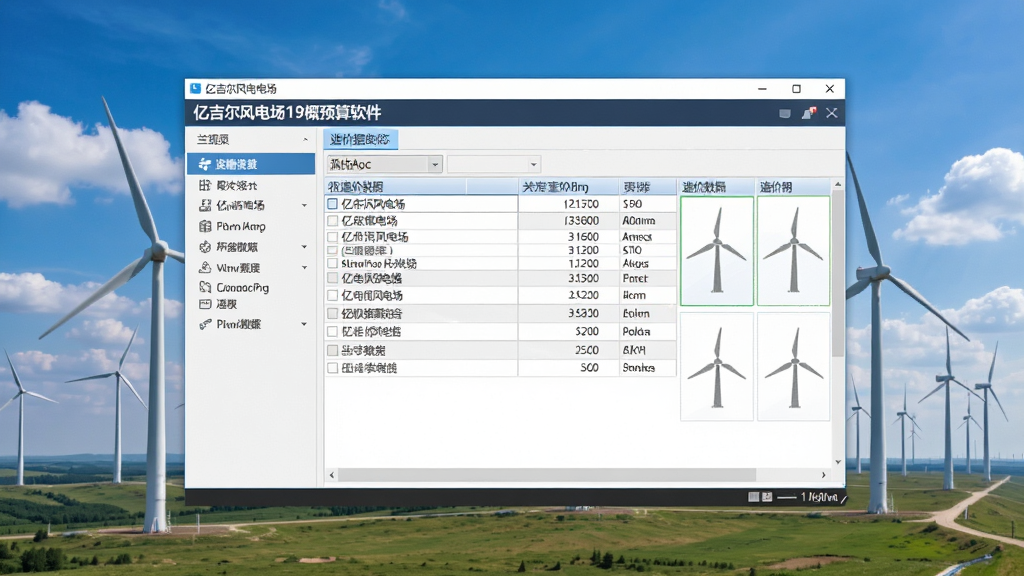
Task: Open the icon beside the Plmi sidebar entry
Action: (x=205, y=325)
